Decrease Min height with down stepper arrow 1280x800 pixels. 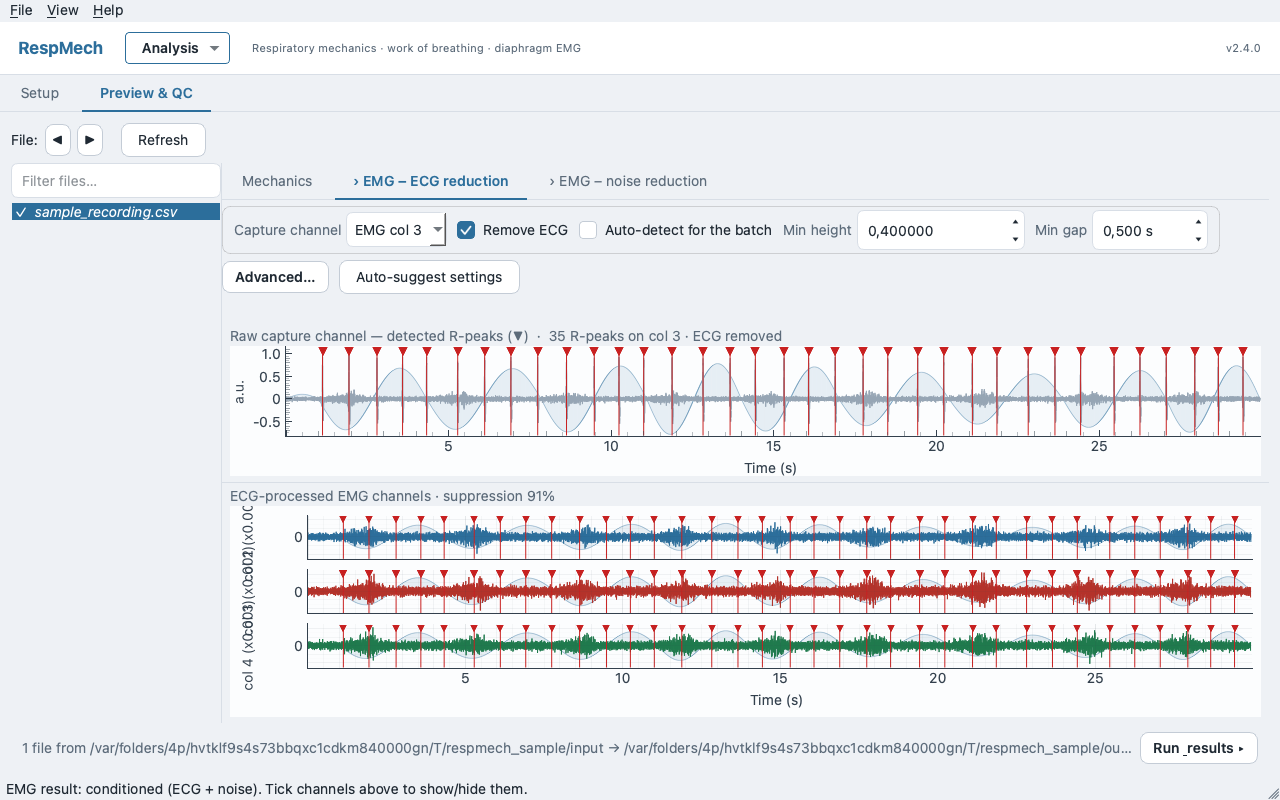(x=1016, y=239)
